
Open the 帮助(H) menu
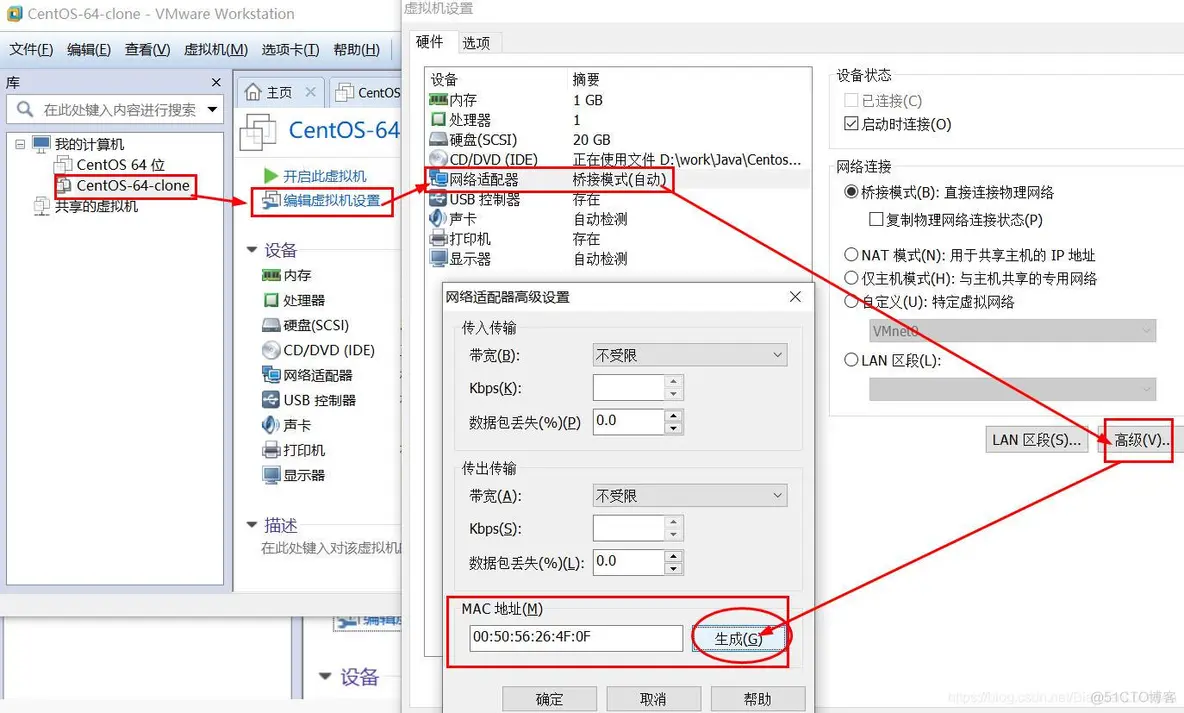coord(356,50)
